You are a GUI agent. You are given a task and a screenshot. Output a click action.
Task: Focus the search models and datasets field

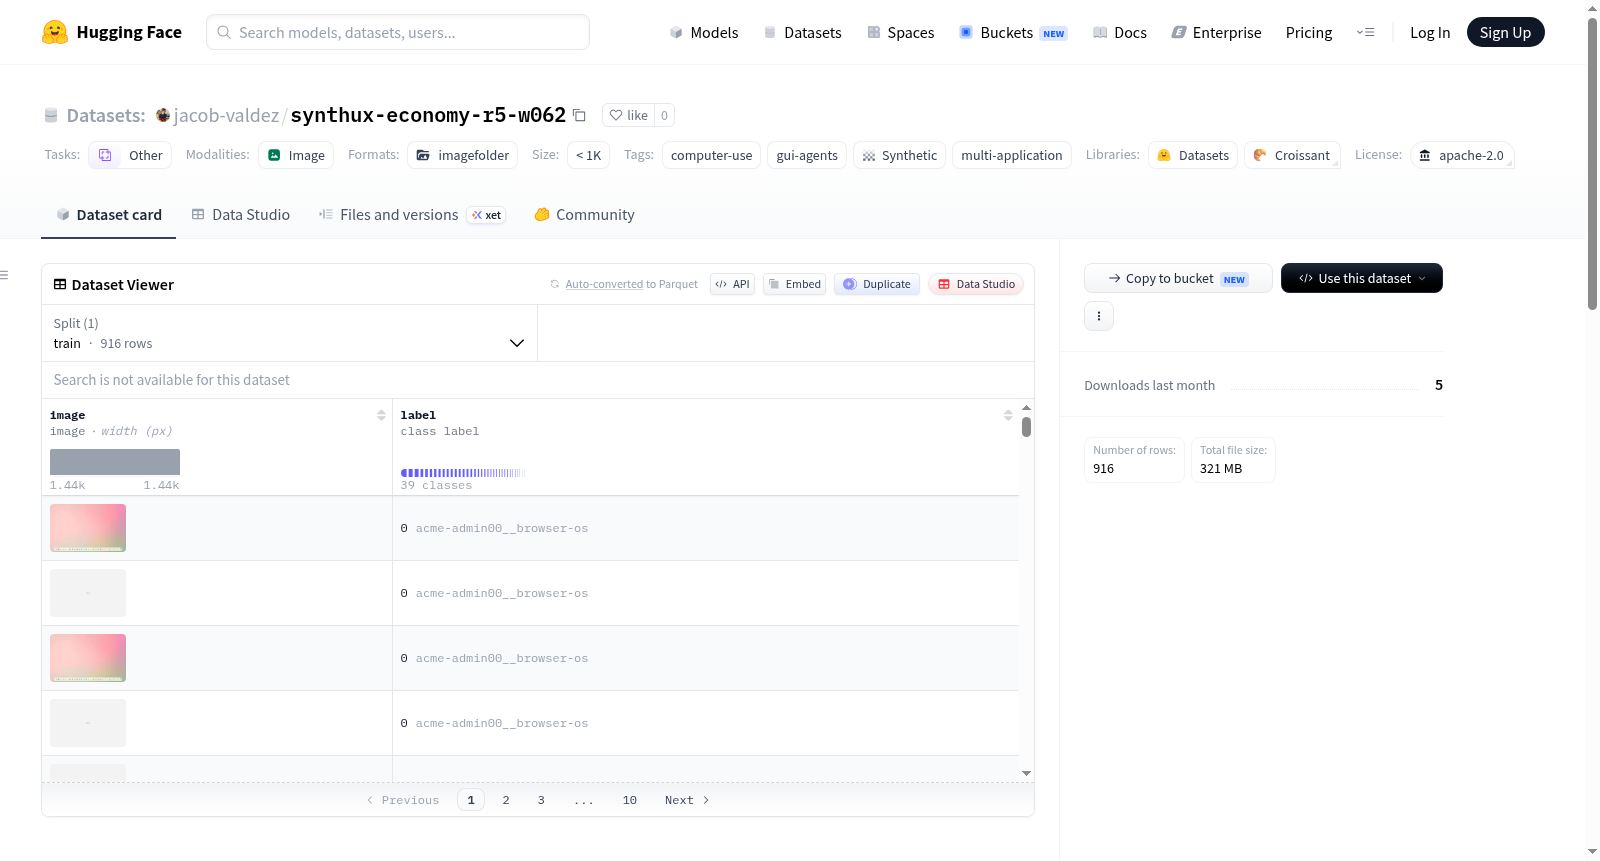click(398, 32)
